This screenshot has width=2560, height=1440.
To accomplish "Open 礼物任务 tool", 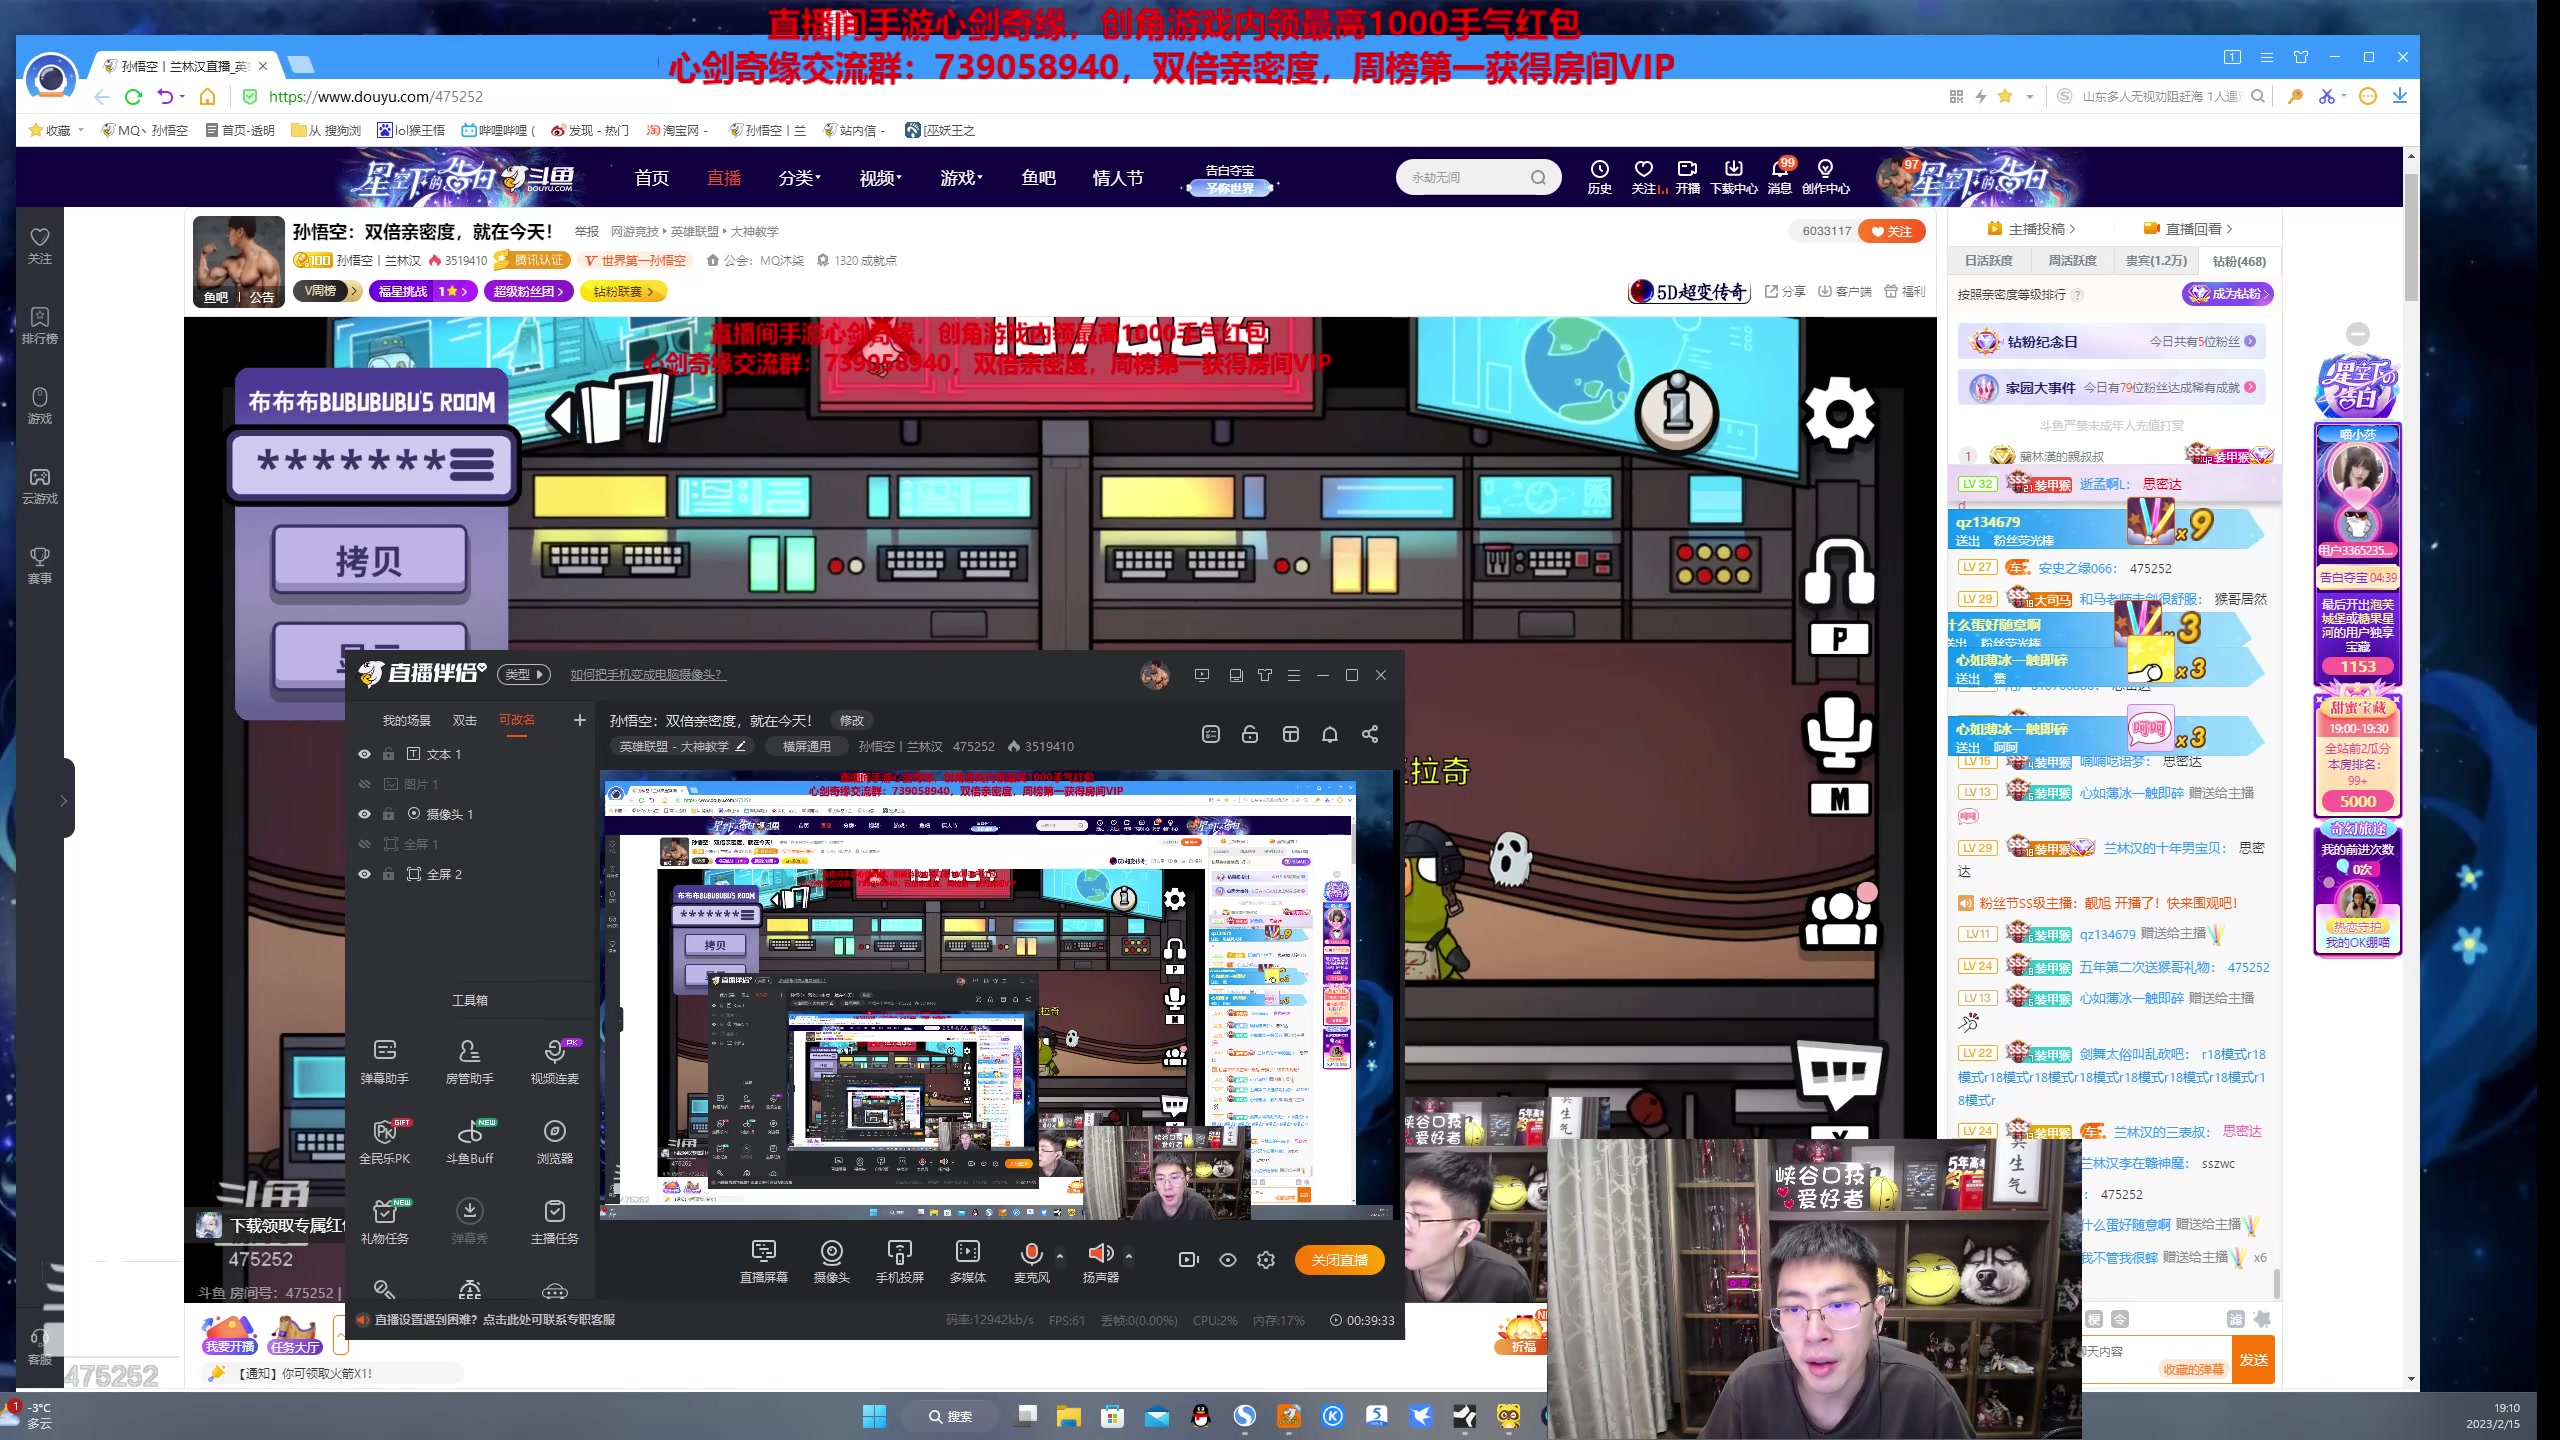I will 384,1221.
